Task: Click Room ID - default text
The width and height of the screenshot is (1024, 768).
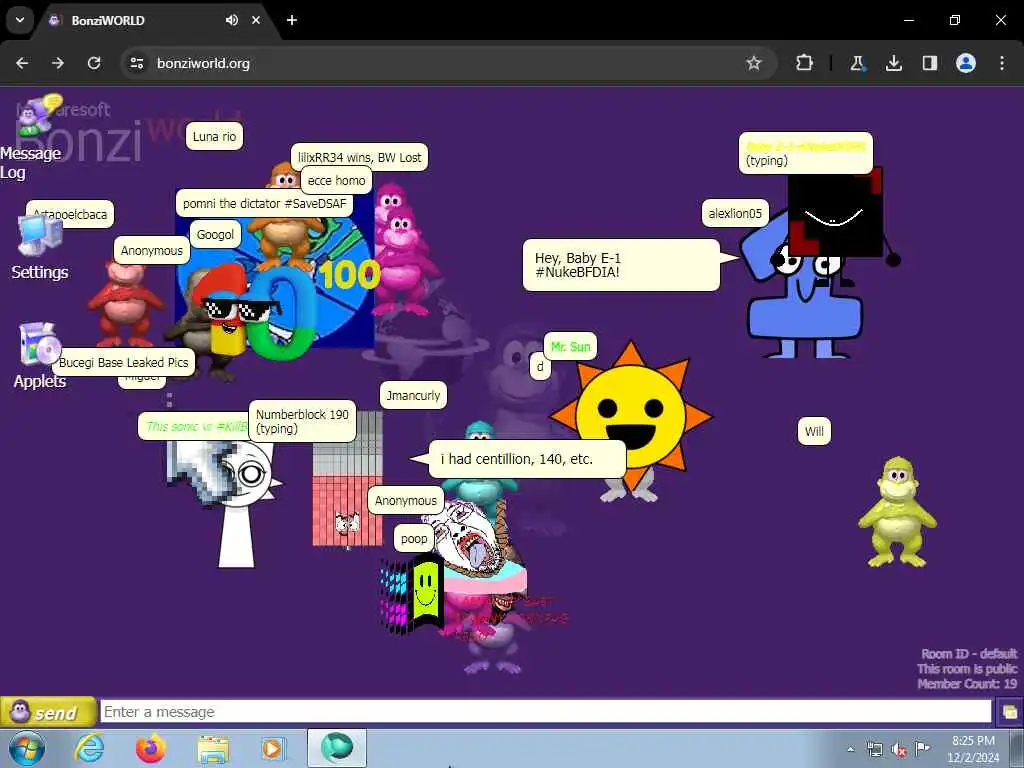Action: pyautogui.click(x=969, y=654)
